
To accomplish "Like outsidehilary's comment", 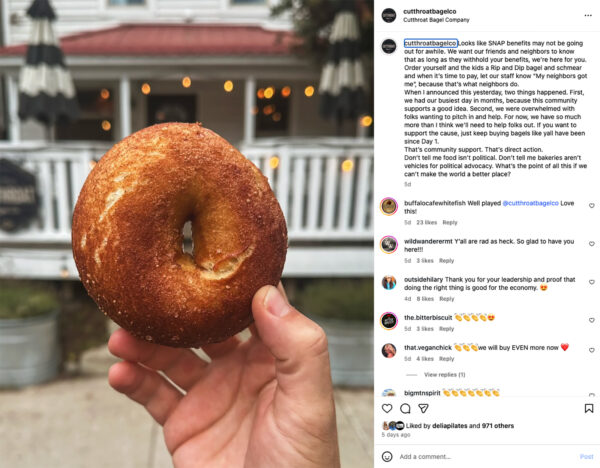I will click(592, 282).
